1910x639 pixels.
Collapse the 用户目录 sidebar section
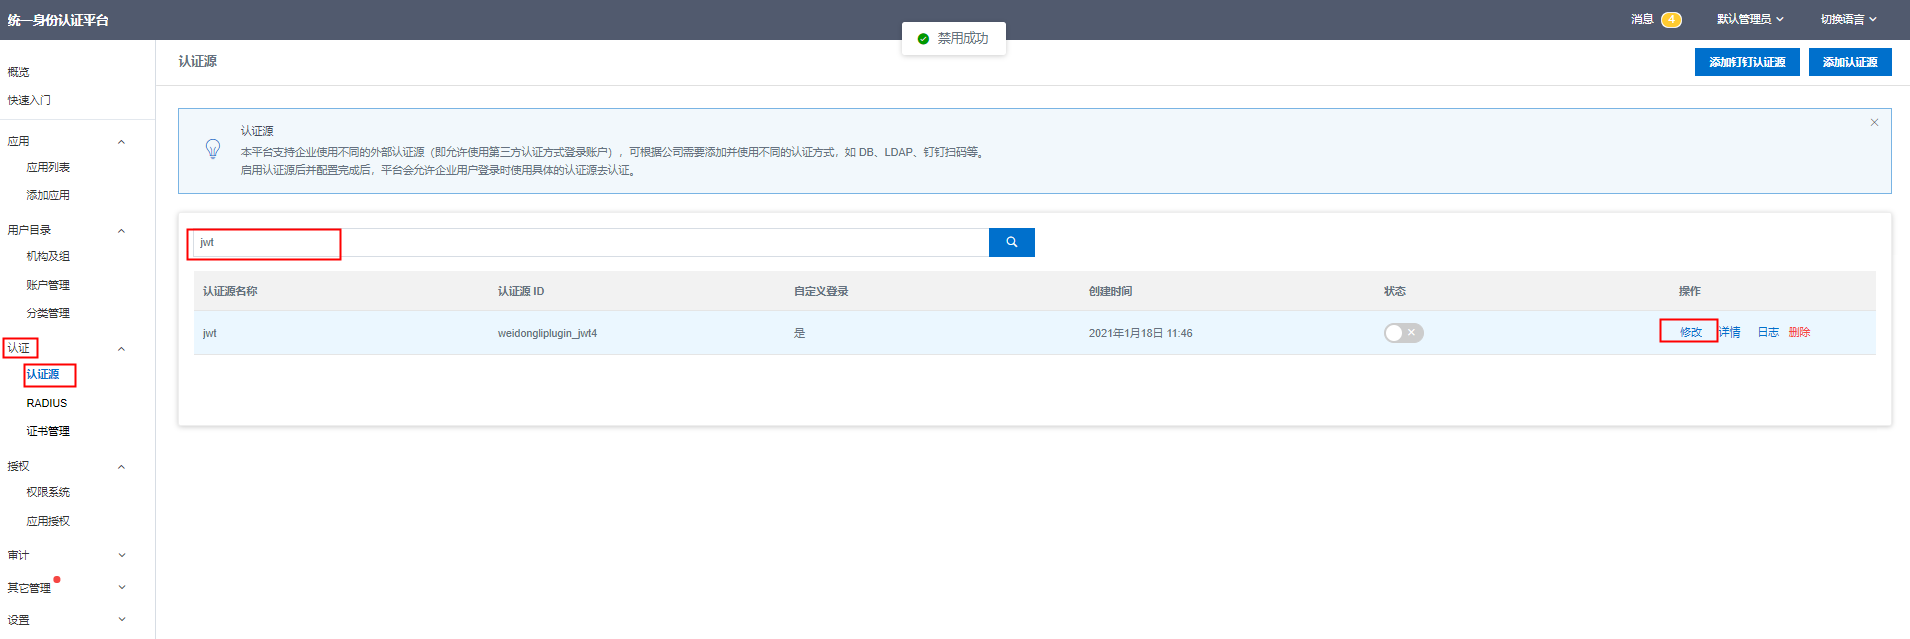[121, 231]
